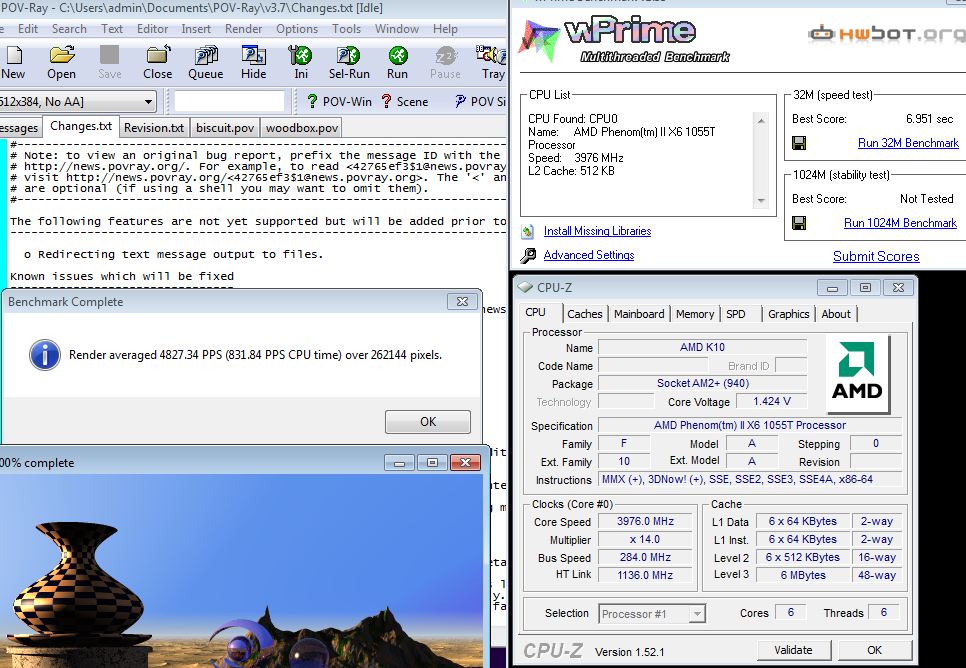966x668 pixels.
Task: Click the info icon in Benchmark Complete dialog
Action: click(45, 355)
